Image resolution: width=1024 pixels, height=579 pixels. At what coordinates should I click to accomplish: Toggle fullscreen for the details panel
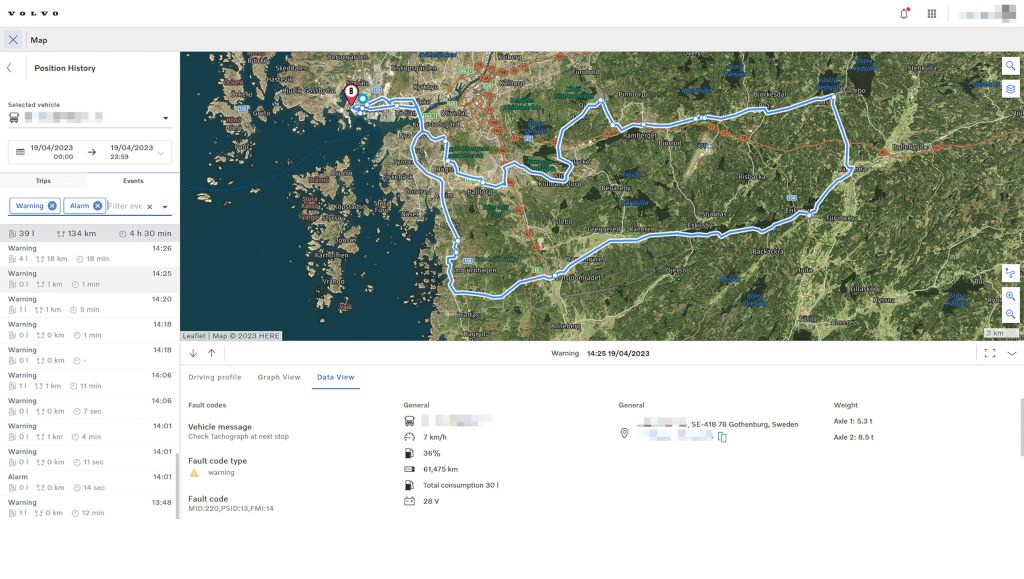pos(990,353)
